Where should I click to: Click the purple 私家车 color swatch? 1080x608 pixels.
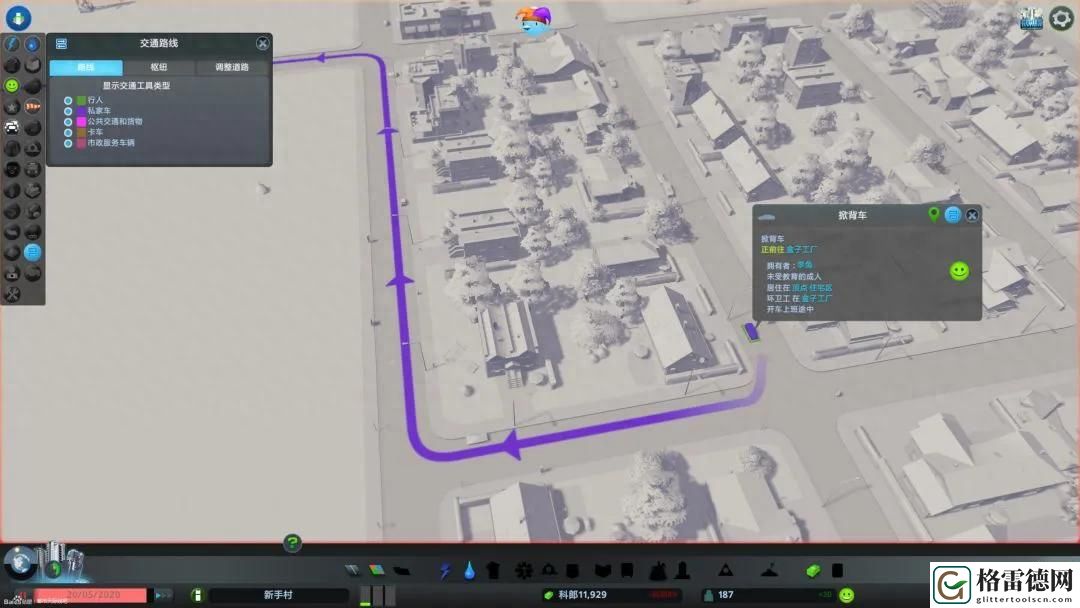pyautogui.click(x=81, y=111)
